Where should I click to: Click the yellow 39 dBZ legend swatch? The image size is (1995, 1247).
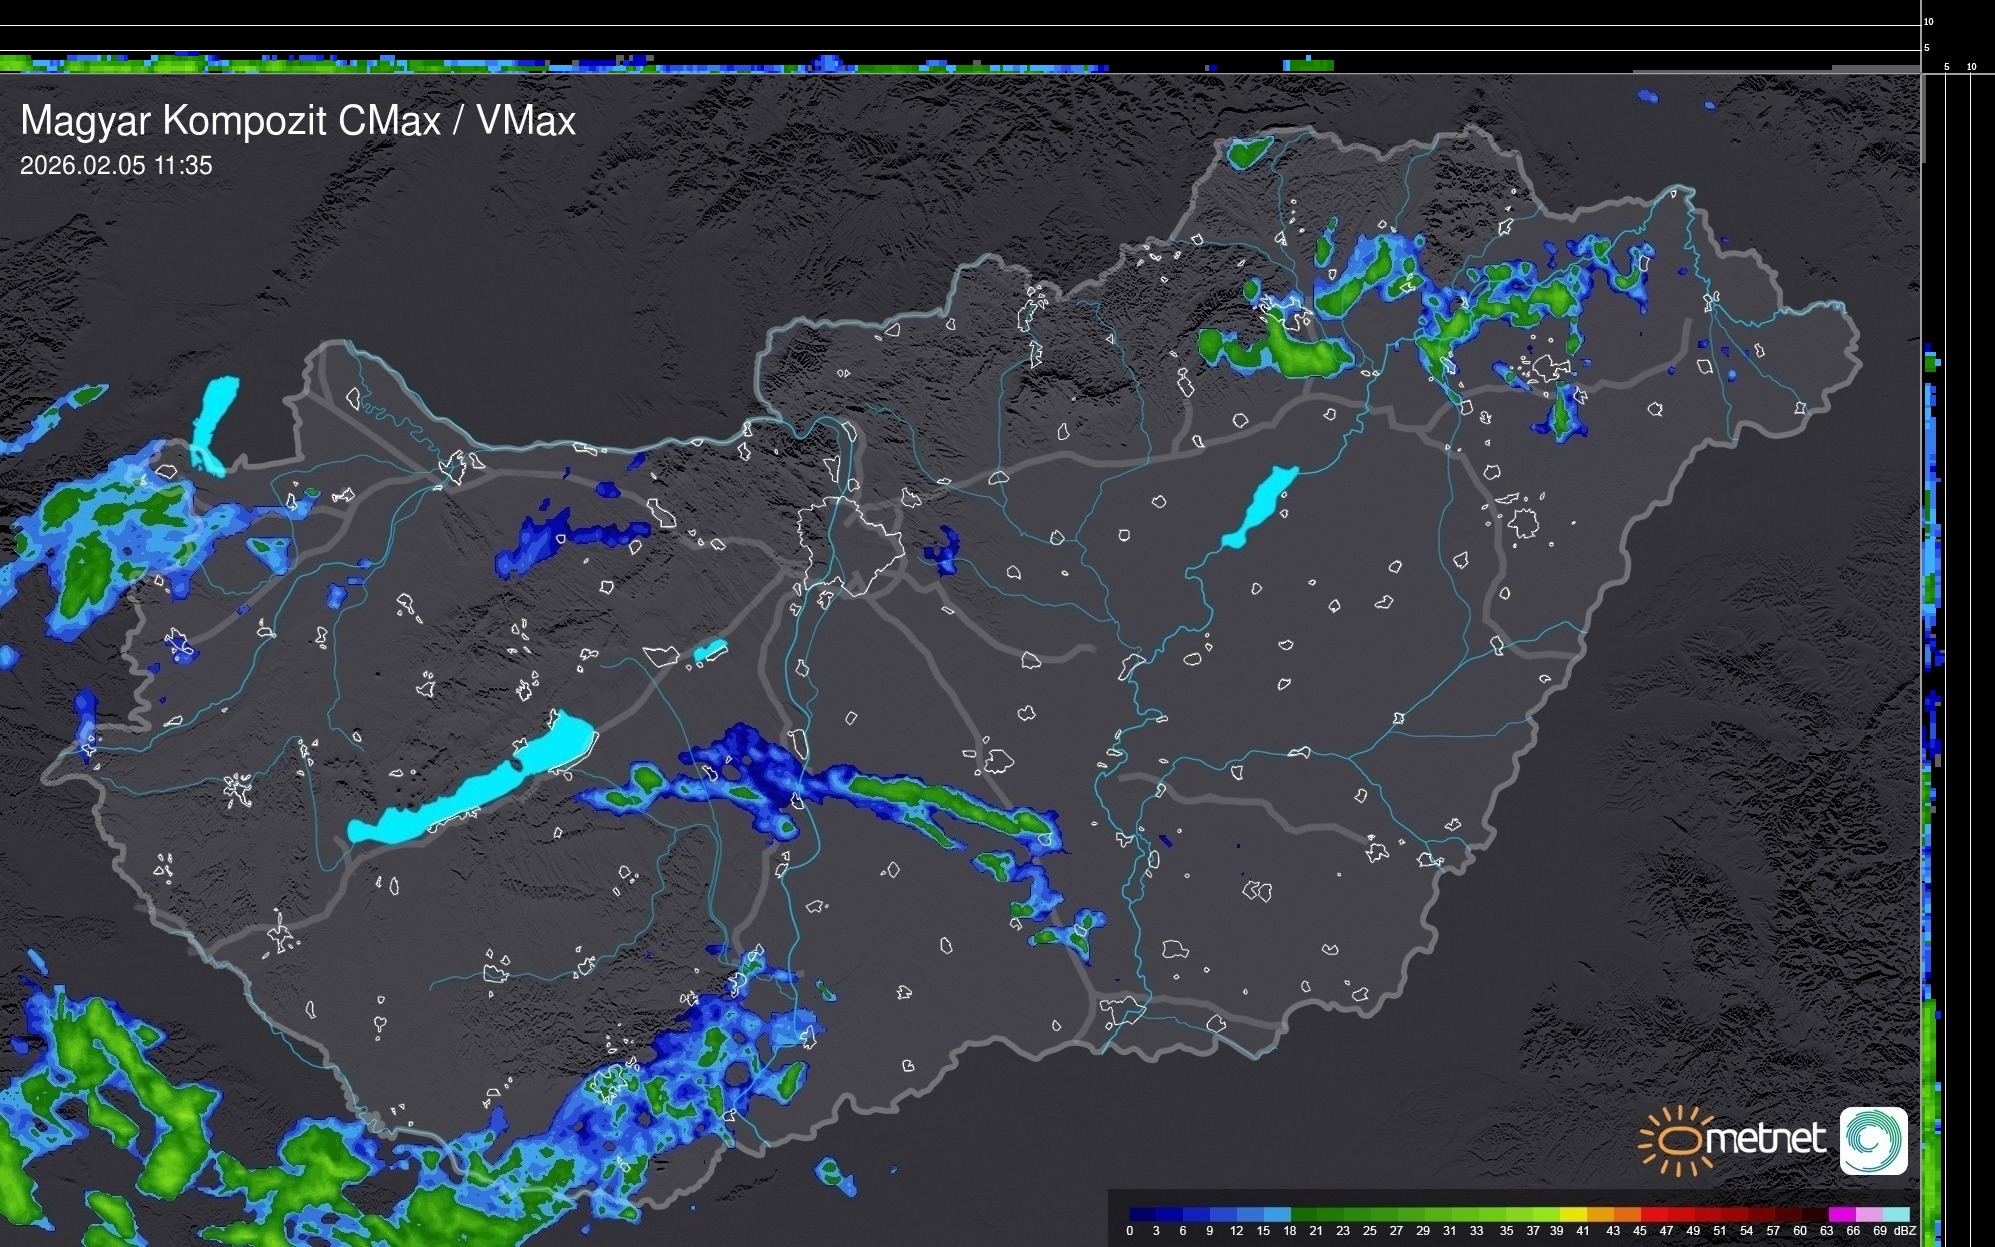pyautogui.click(x=1574, y=1215)
